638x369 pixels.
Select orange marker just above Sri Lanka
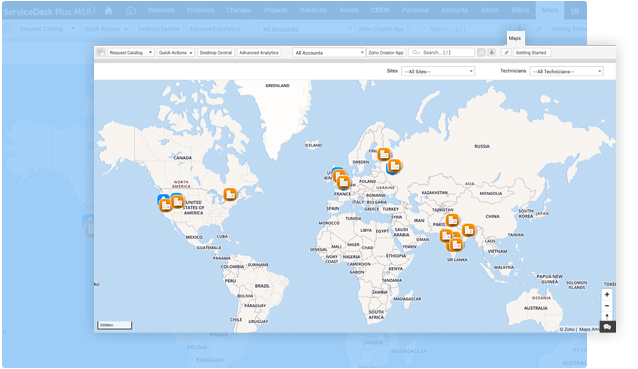[x=457, y=245]
